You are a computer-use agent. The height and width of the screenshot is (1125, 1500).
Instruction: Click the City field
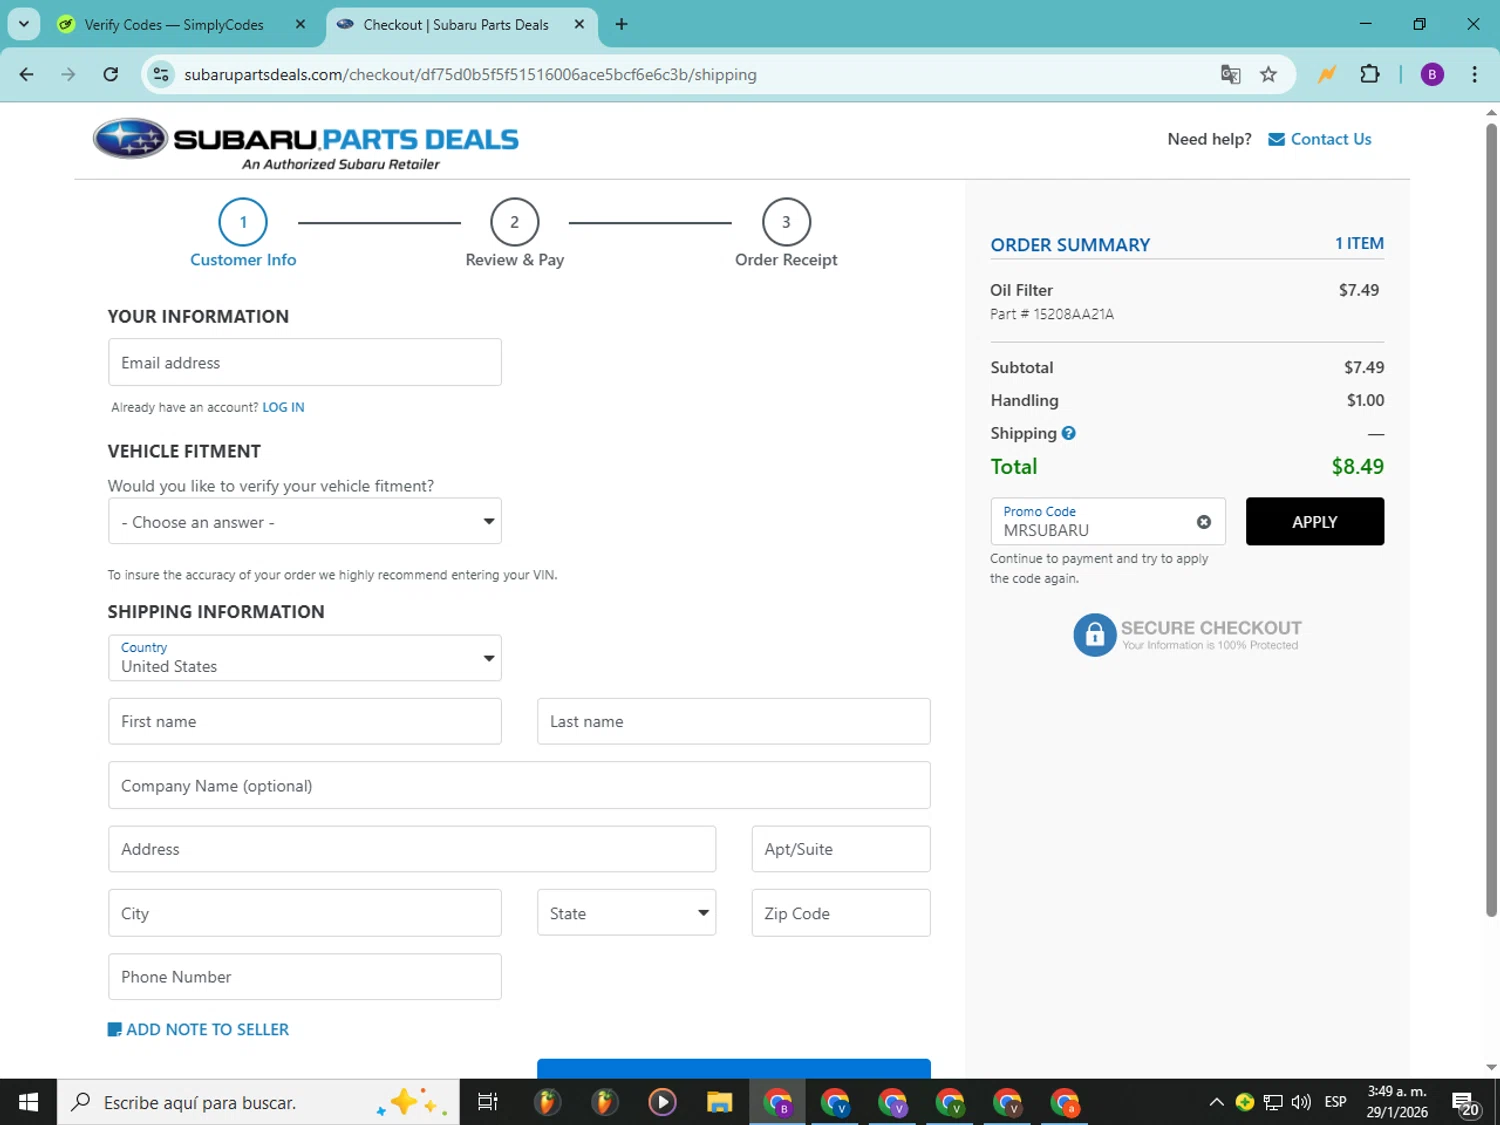click(305, 913)
